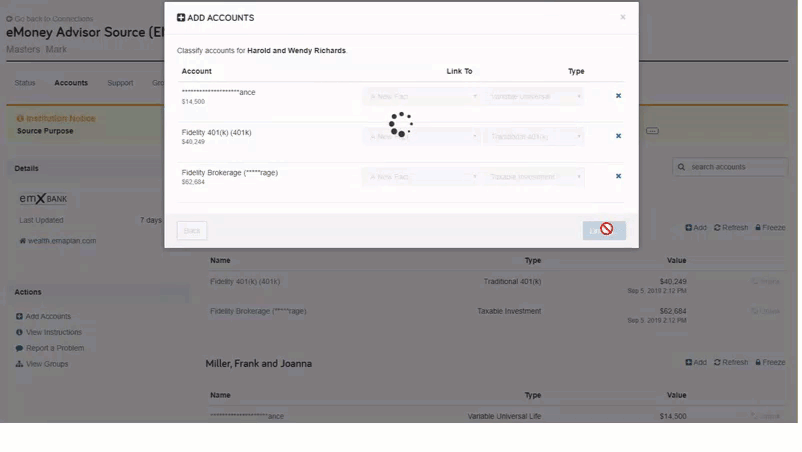Click Add Accounts under Actions
This screenshot has width=802, height=452.
click(x=43, y=317)
